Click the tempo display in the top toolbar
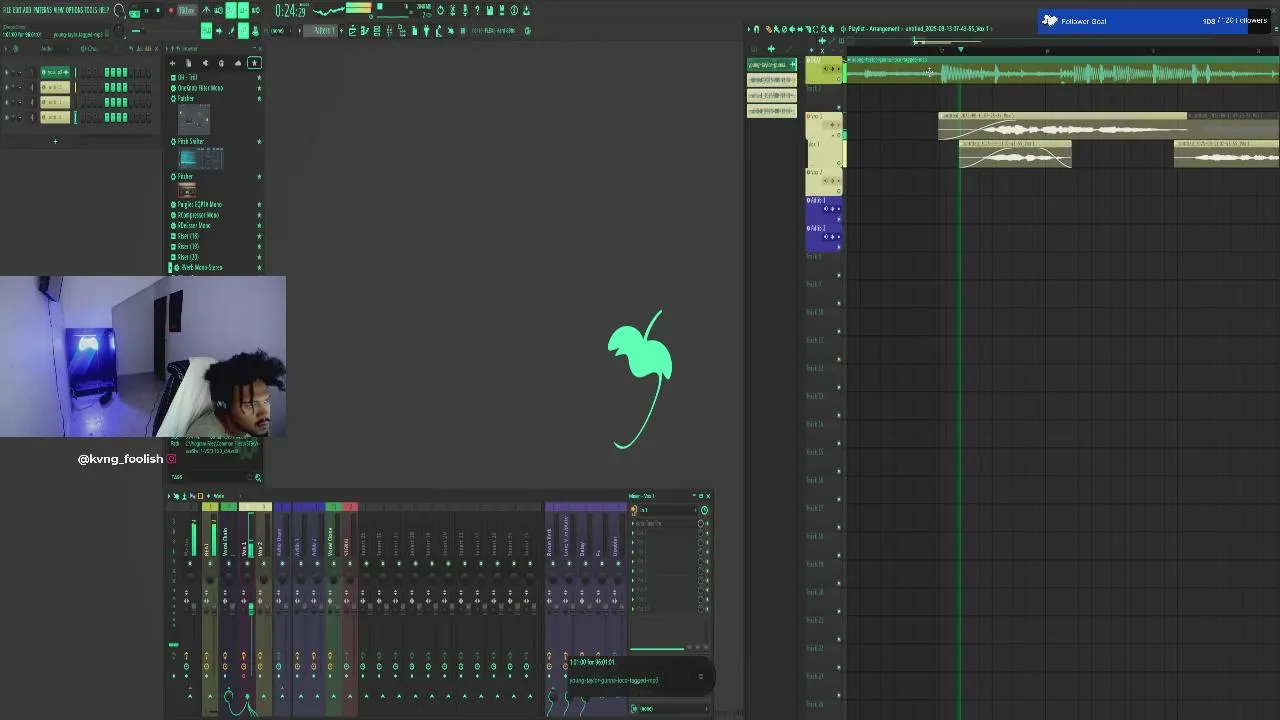 coord(187,10)
